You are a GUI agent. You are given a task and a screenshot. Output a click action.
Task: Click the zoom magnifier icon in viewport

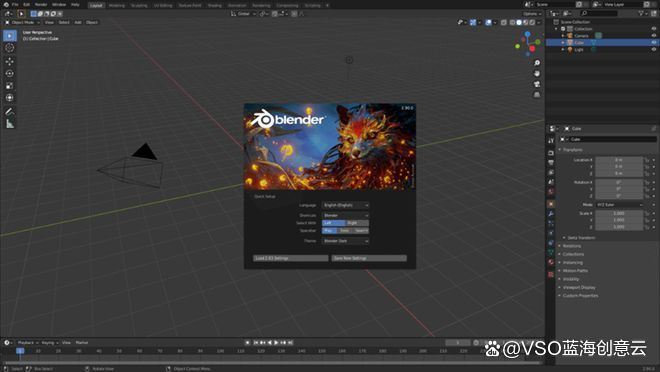click(x=537, y=63)
